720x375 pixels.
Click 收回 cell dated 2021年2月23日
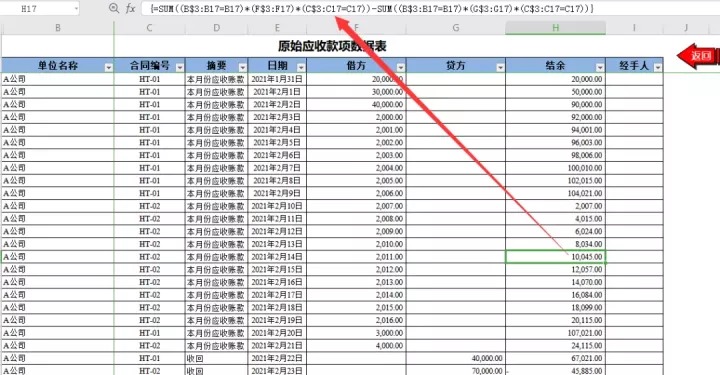click(x=216, y=370)
